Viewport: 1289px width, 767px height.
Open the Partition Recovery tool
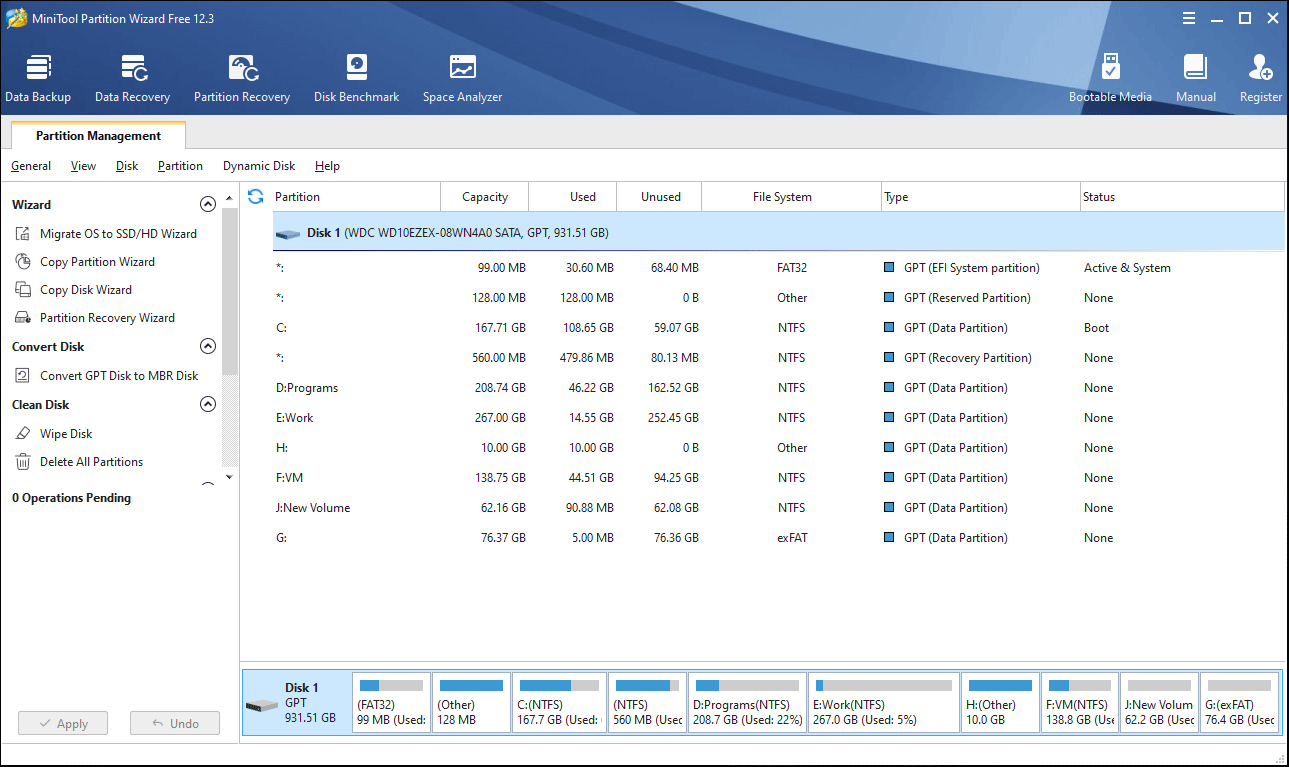click(x=242, y=79)
